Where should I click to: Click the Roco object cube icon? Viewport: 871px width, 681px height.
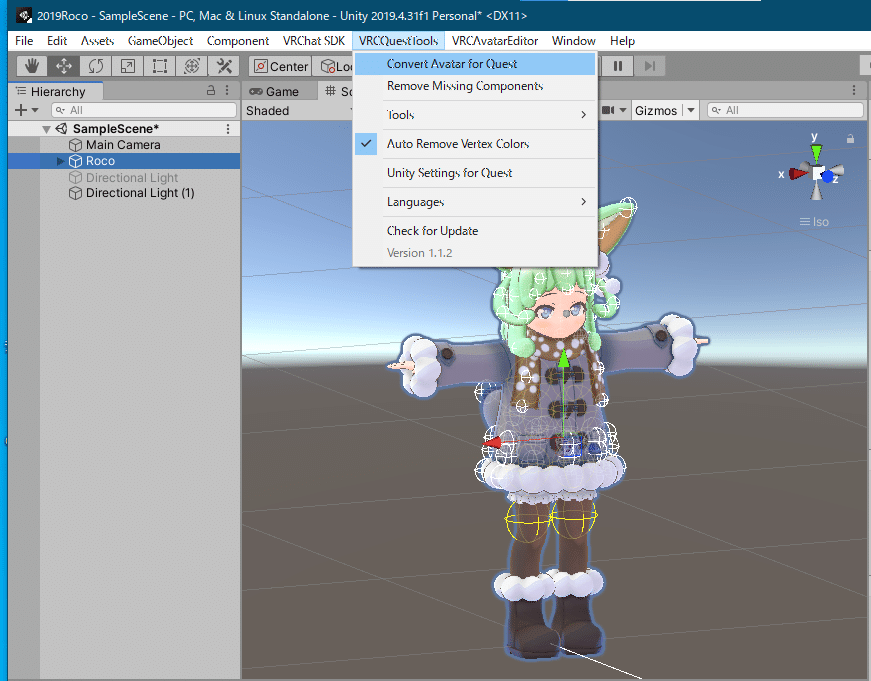[76, 161]
